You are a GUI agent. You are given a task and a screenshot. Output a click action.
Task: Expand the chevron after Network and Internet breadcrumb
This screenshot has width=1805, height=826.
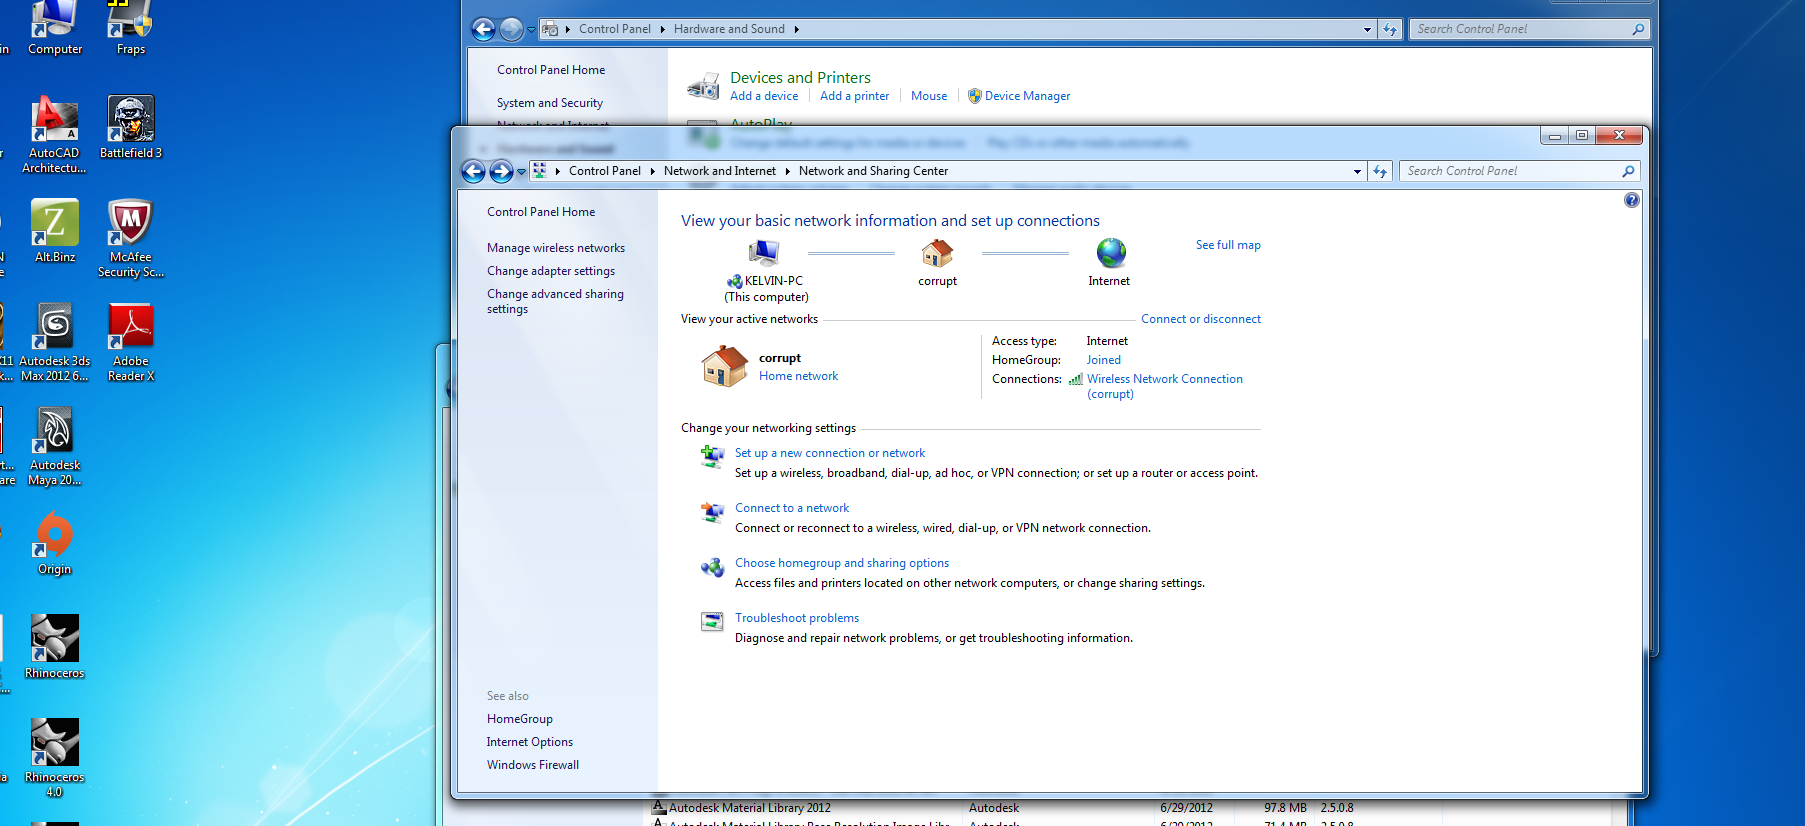788,171
